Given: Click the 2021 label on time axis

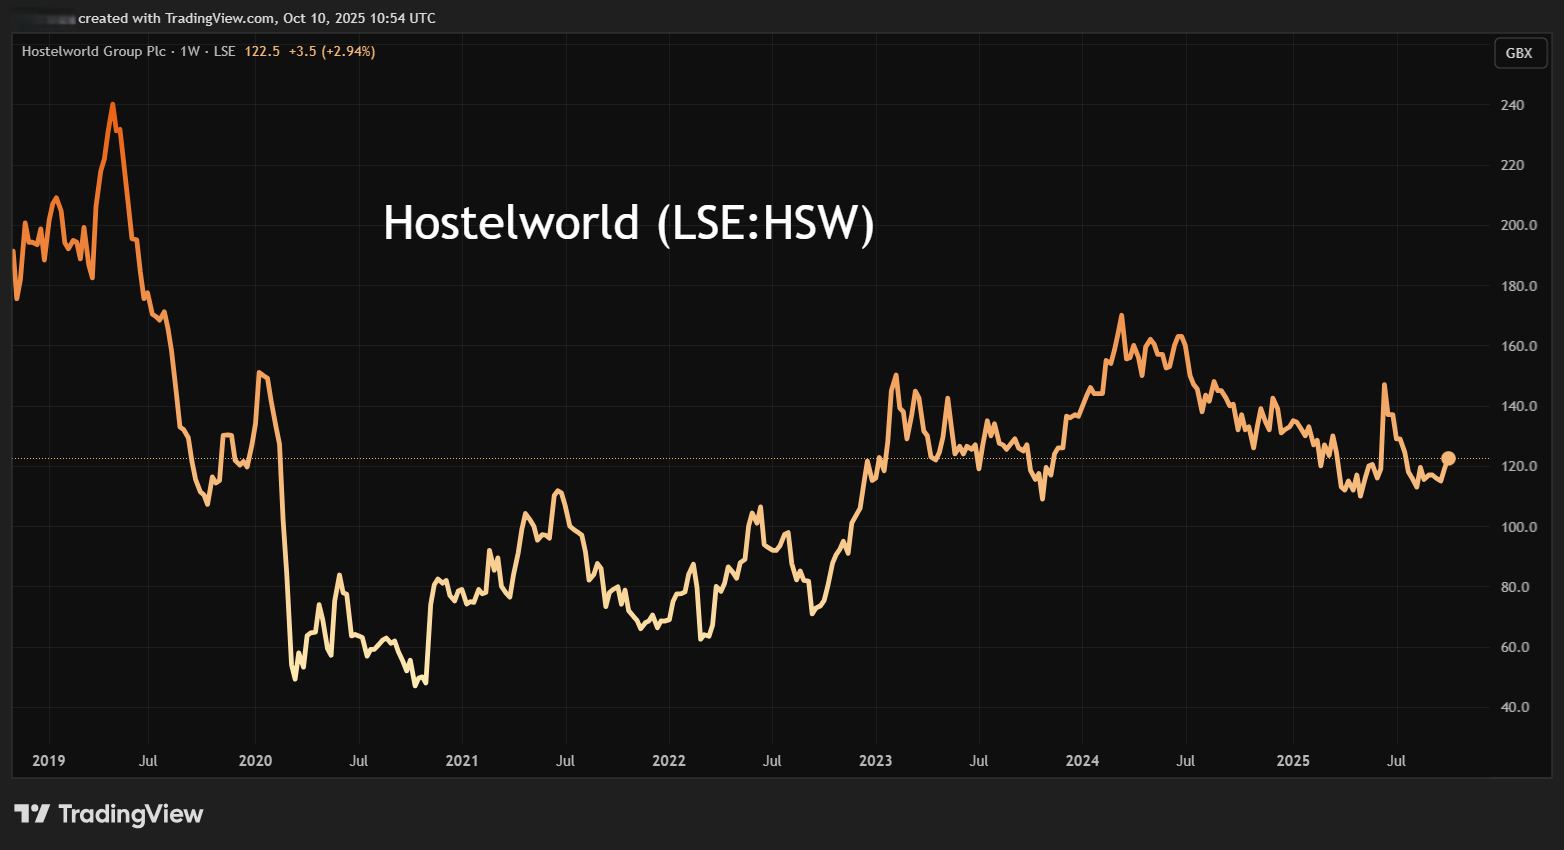Looking at the screenshot, I should [462, 761].
